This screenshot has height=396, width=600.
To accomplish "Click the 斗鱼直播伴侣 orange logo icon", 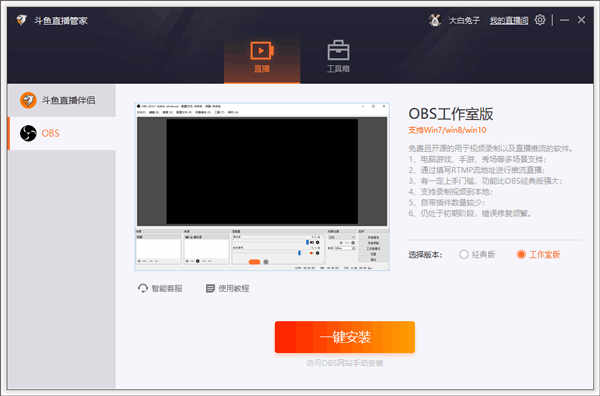I will (28, 100).
